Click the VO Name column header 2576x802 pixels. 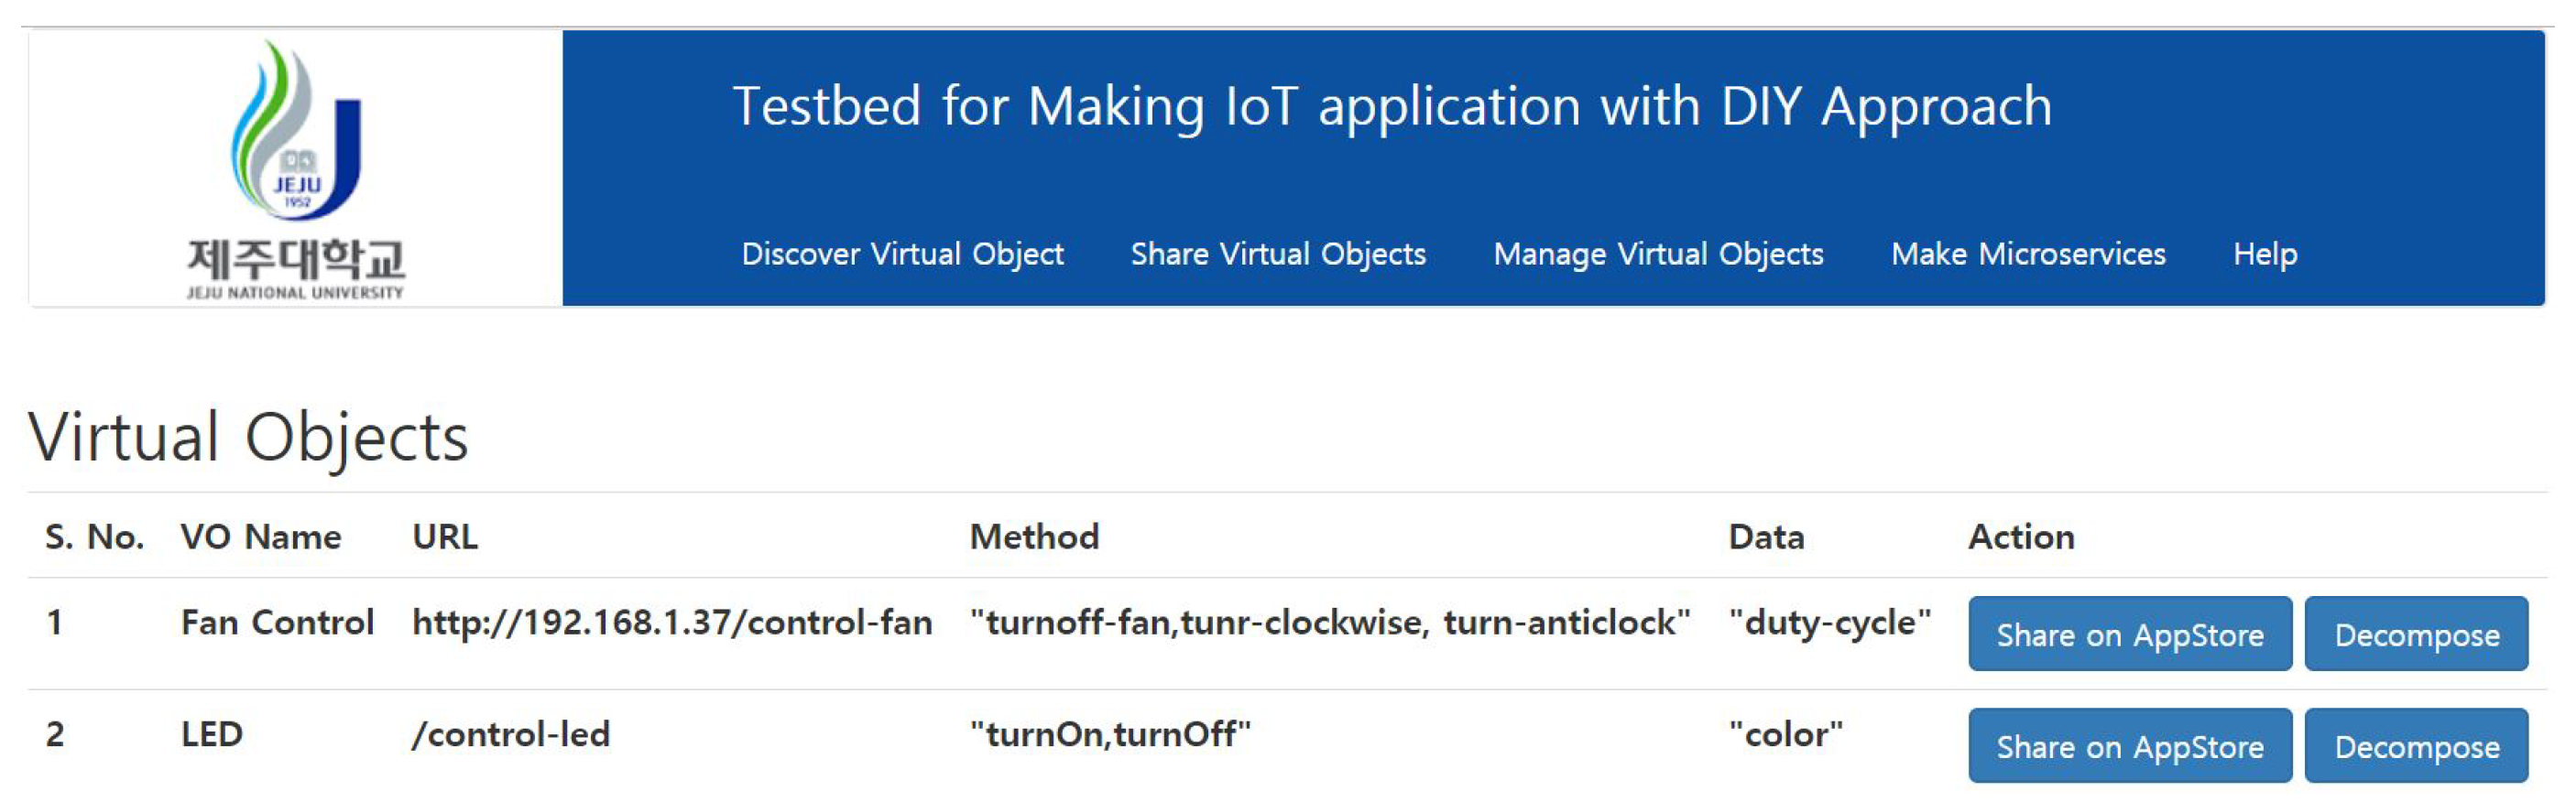(x=260, y=537)
